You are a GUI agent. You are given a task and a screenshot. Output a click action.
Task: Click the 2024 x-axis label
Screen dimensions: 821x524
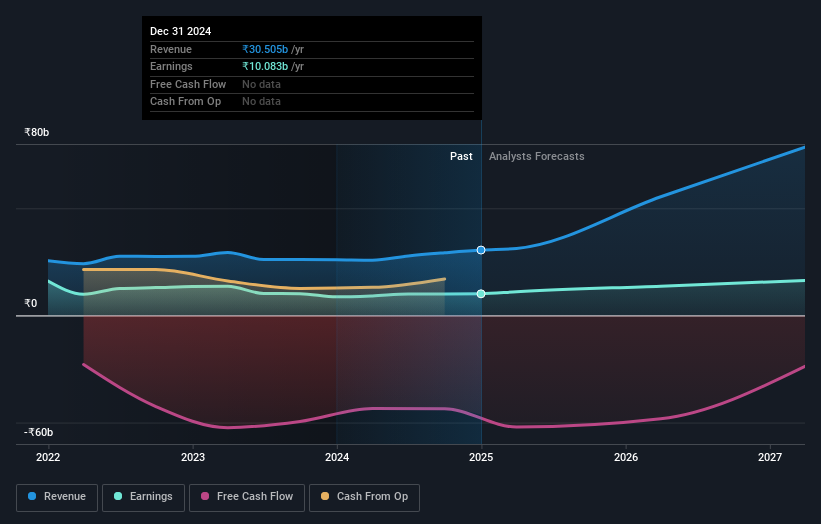coord(337,457)
